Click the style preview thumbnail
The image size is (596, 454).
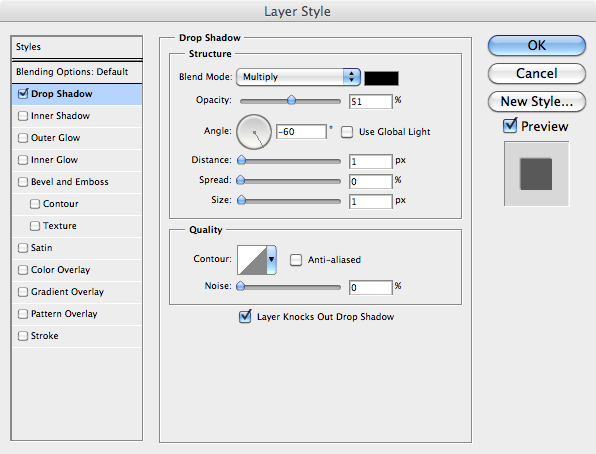[x=536, y=174]
